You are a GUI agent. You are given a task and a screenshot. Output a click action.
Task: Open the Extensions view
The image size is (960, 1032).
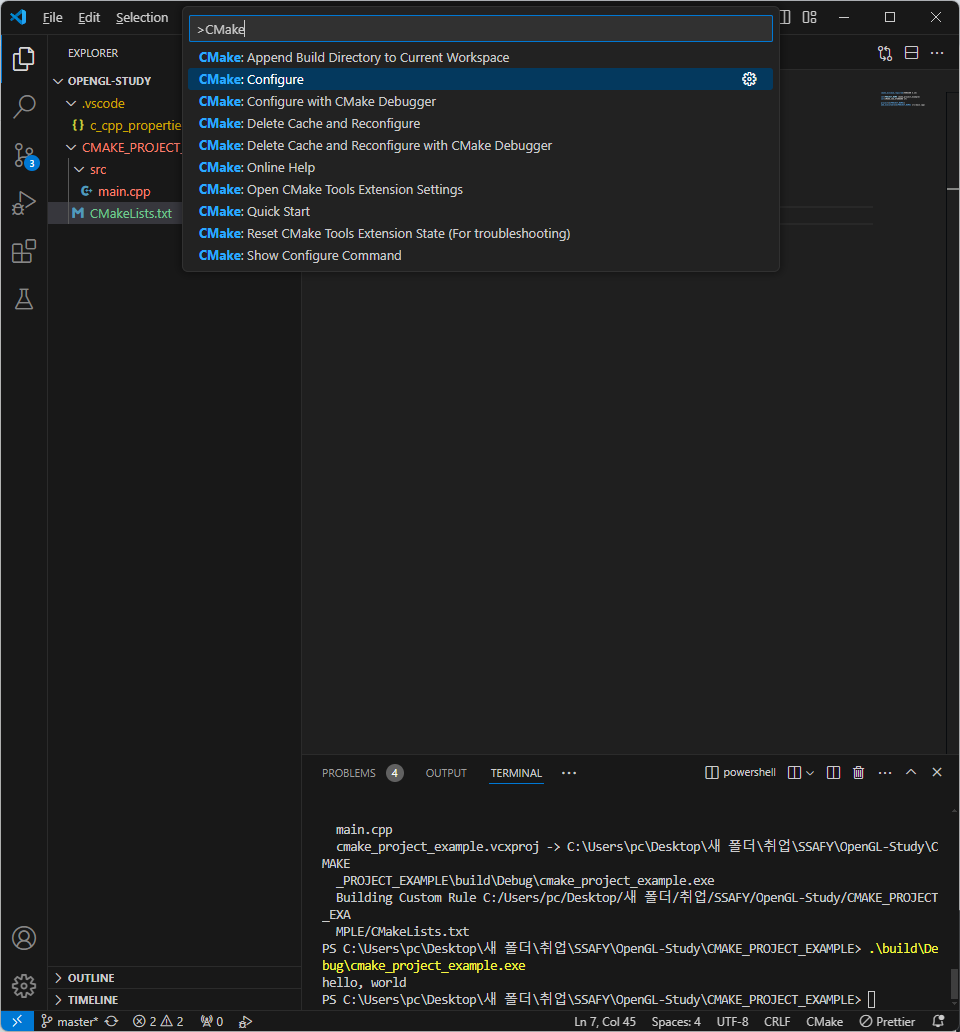pos(24,251)
